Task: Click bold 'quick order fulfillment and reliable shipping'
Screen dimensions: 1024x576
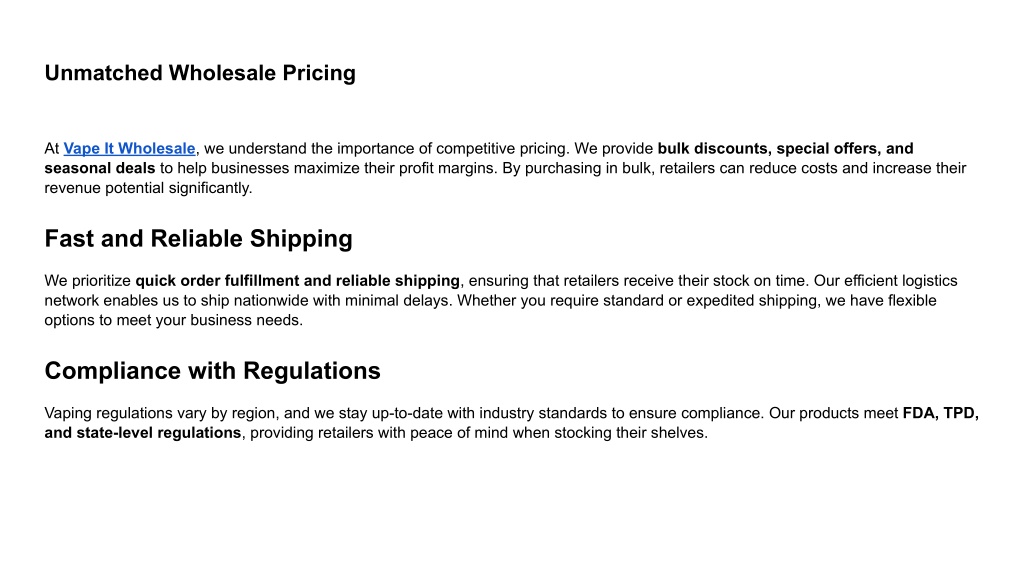Action: [298, 281]
